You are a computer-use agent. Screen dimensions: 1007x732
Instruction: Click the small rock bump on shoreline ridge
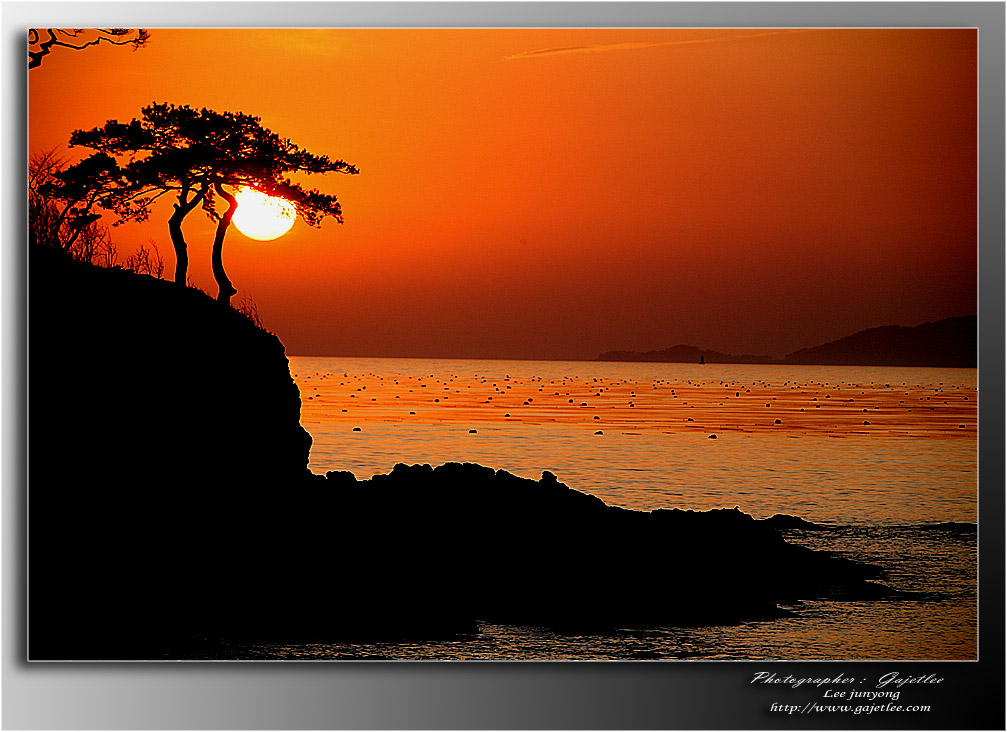click(547, 477)
